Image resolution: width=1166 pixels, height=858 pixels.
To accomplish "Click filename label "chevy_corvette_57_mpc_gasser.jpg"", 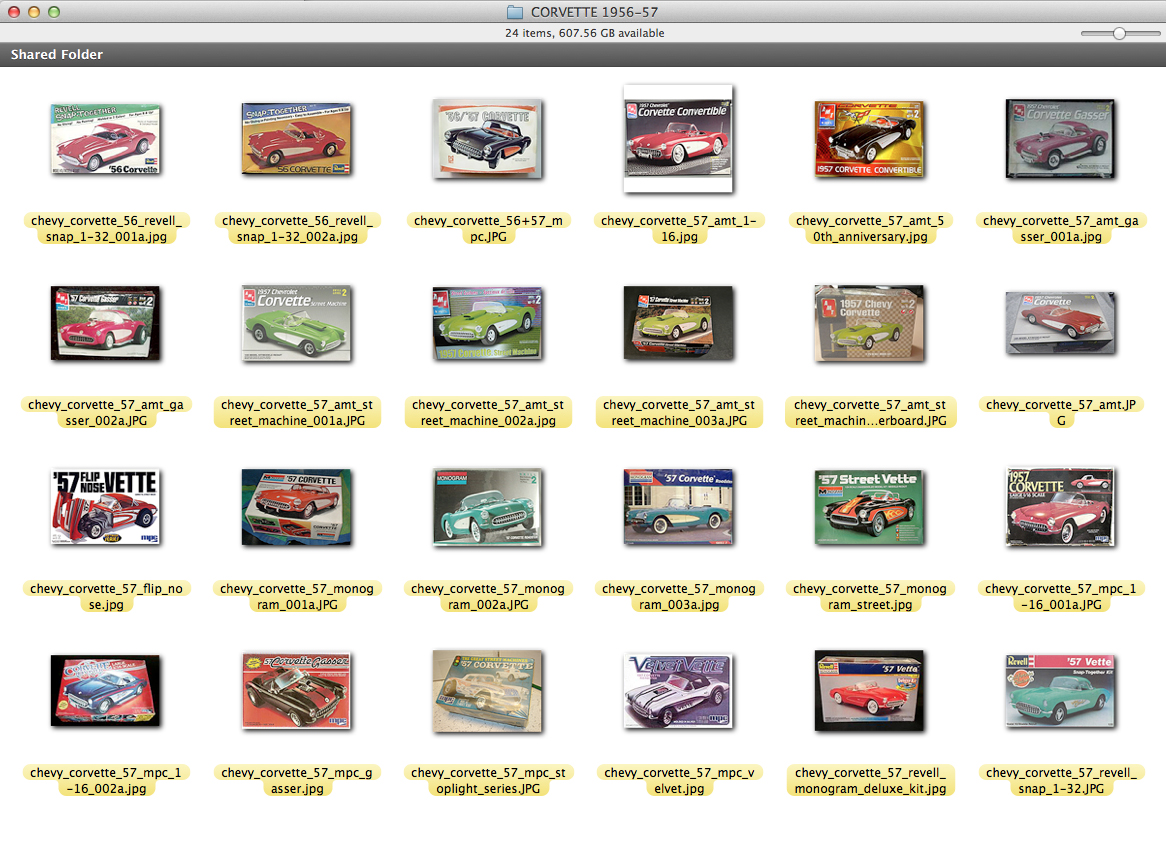I will 297,781.
